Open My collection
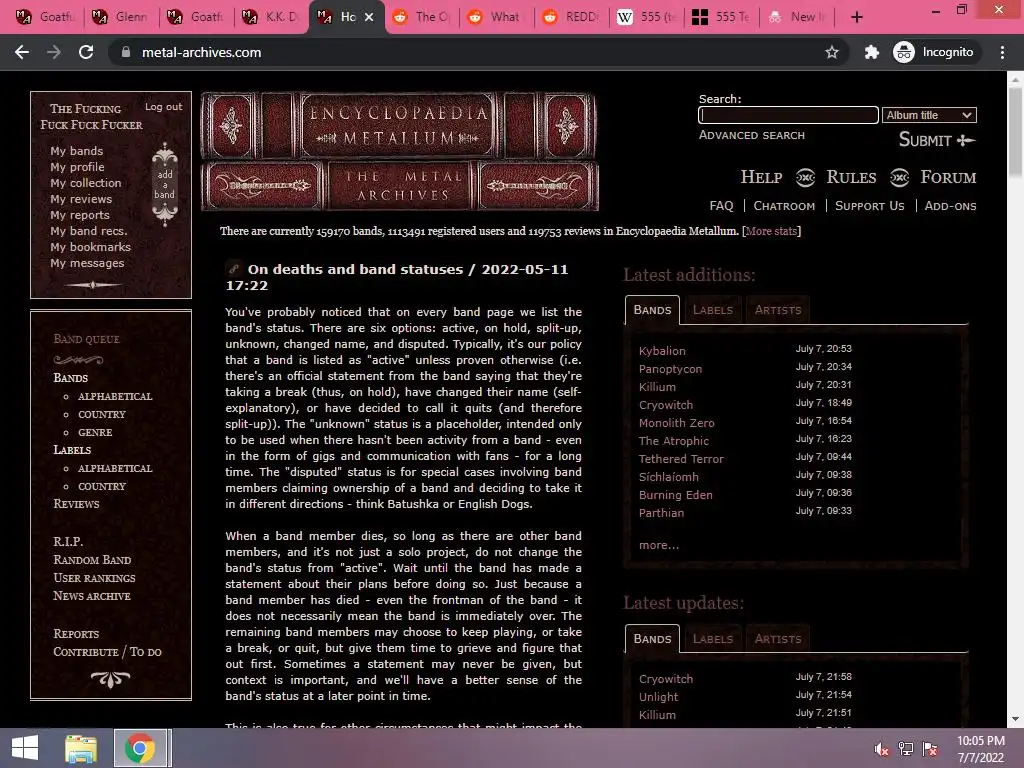 click(86, 183)
